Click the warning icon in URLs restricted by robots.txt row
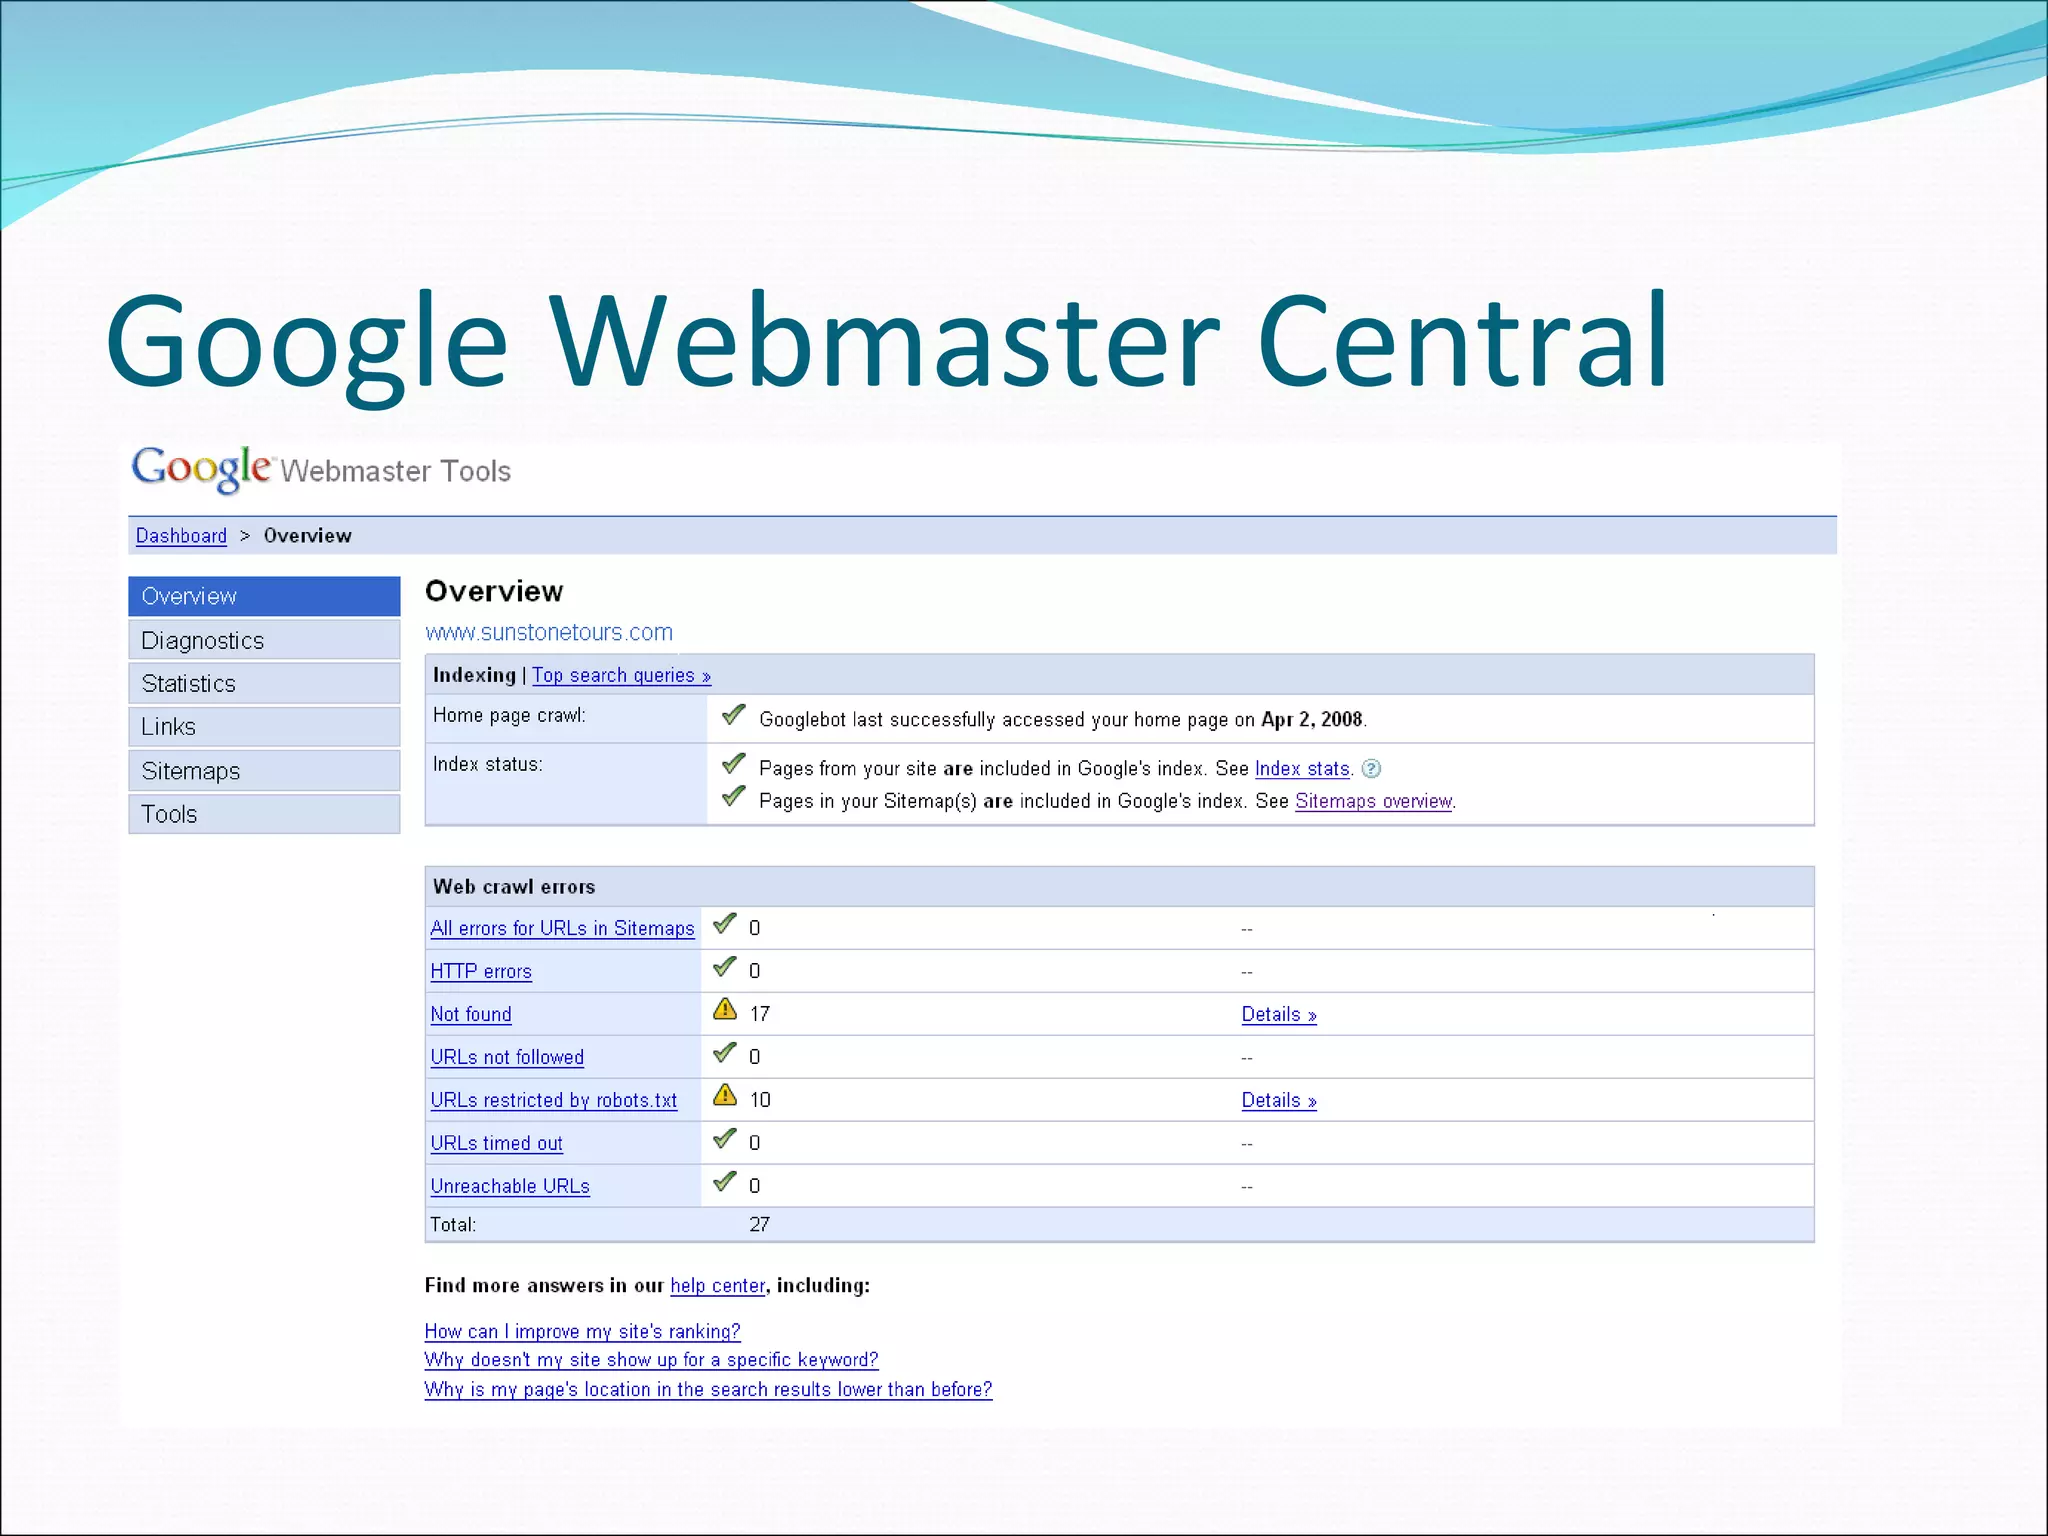 click(x=725, y=1096)
